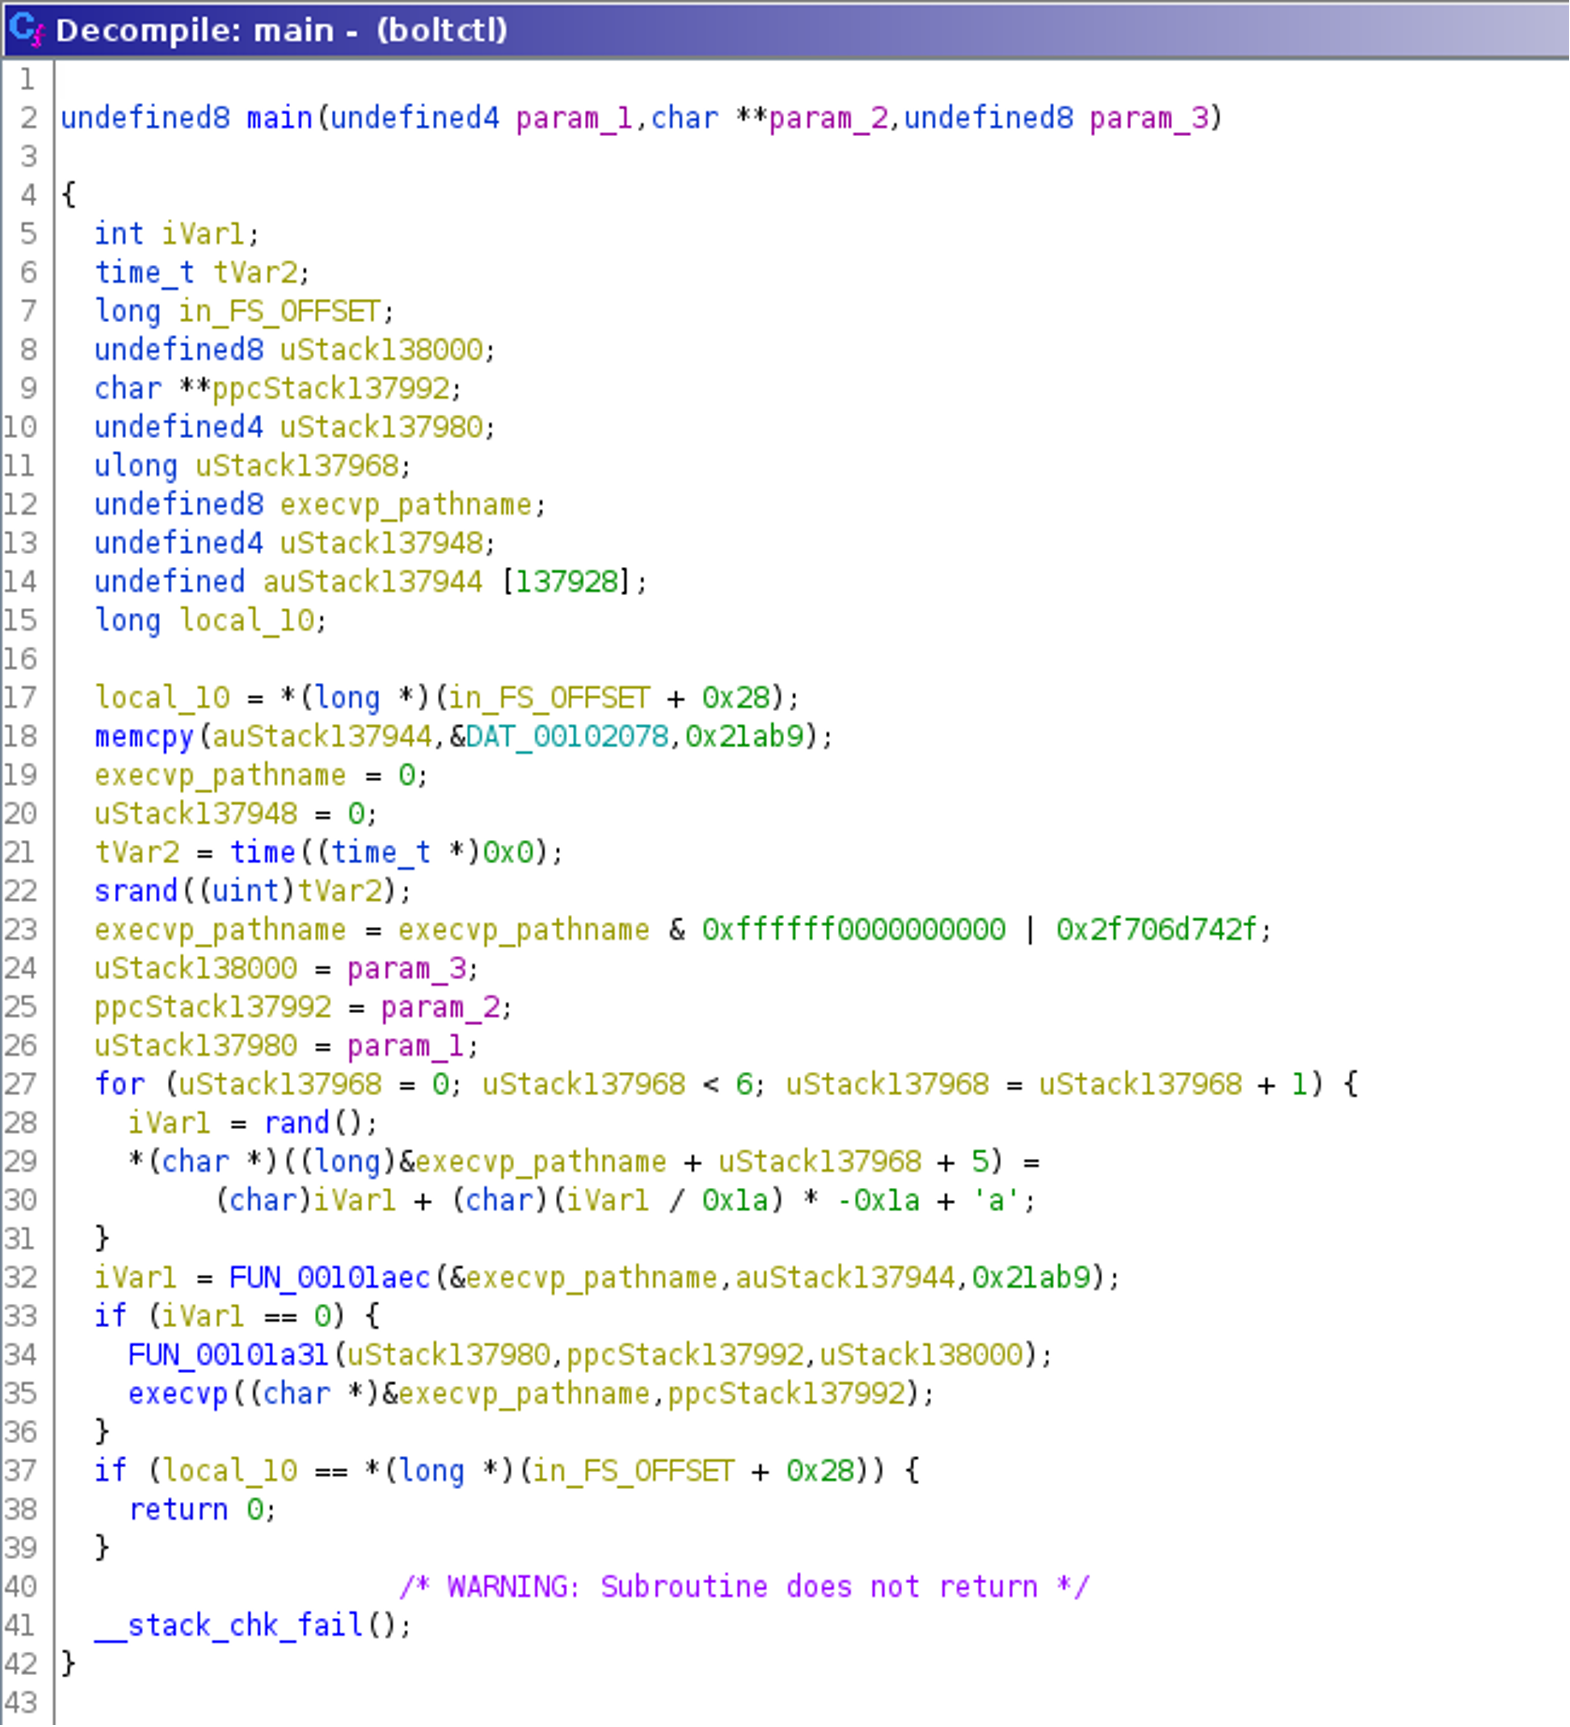This screenshot has height=1727, width=1570.
Task: Click the 'time' function call on line 21
Action: [x=263, y=853]
